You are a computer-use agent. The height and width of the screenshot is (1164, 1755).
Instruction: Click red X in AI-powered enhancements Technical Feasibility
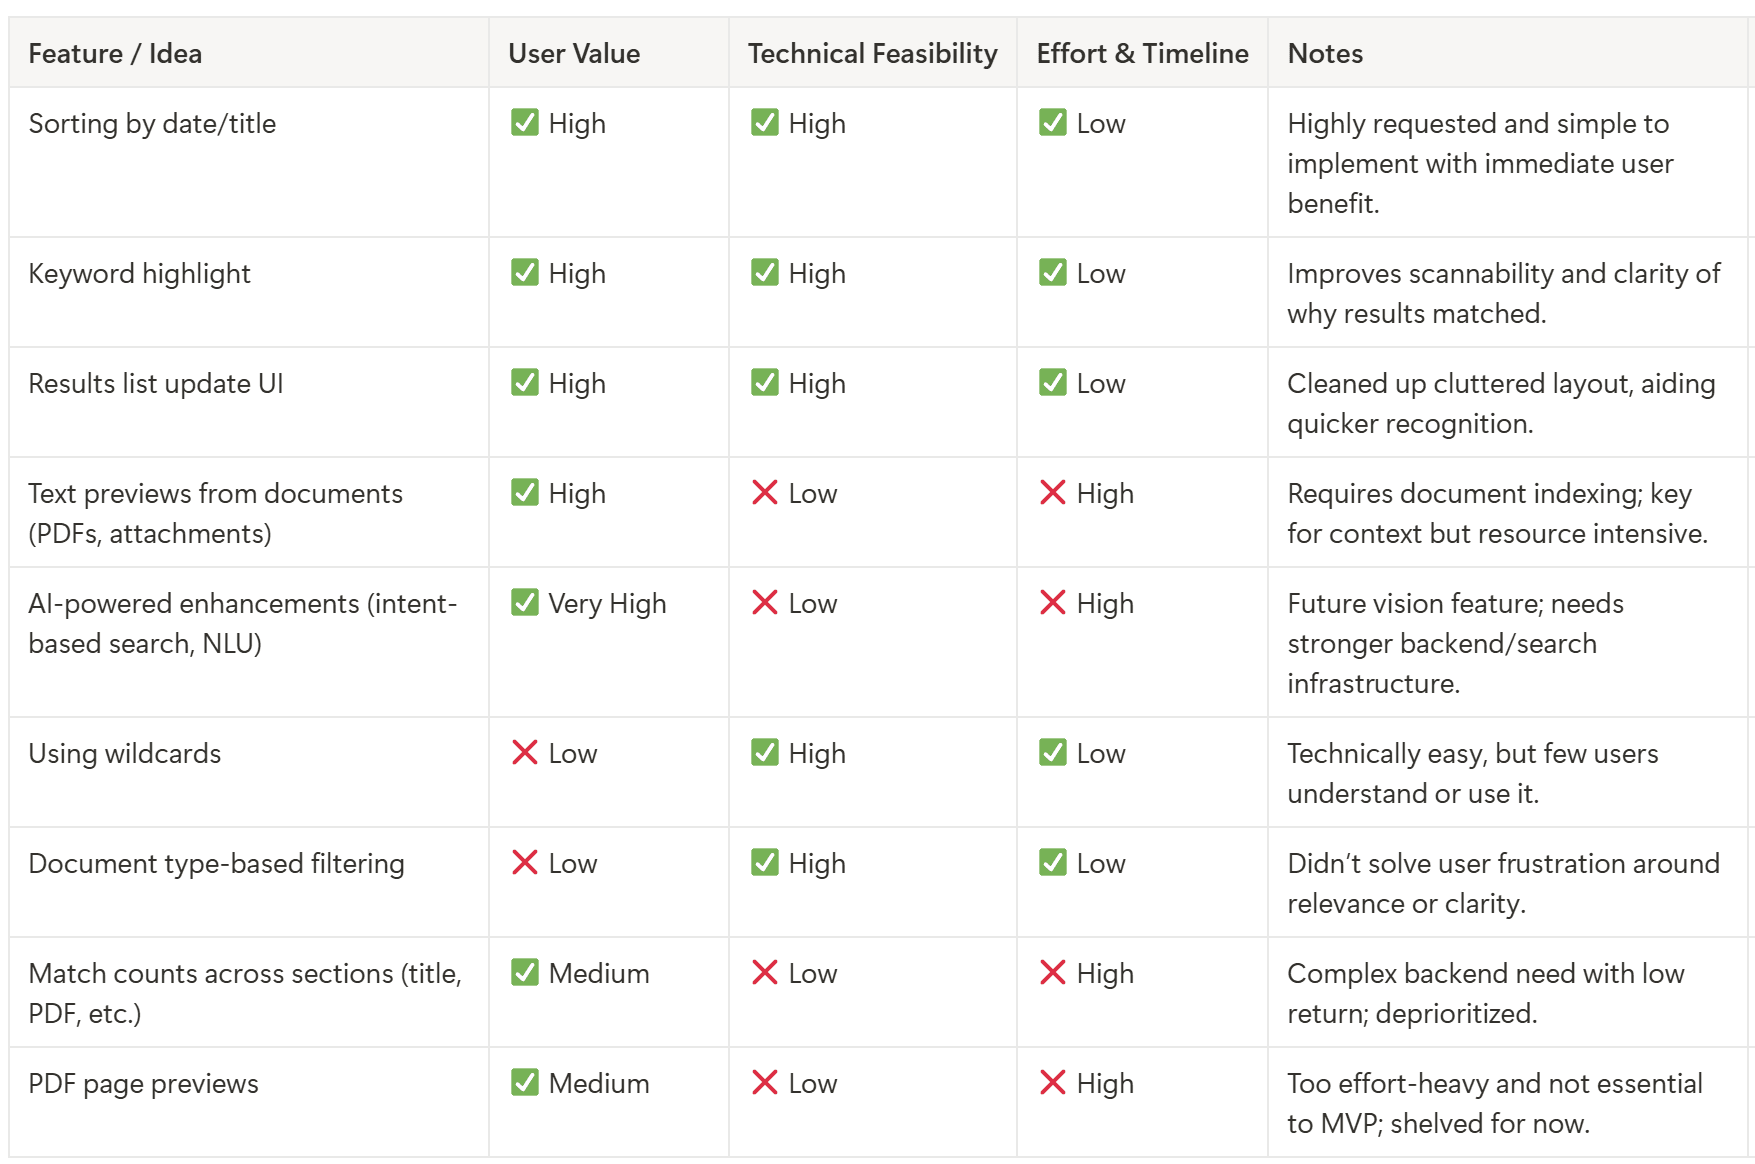pyautogui.click(x=764, y=602)
